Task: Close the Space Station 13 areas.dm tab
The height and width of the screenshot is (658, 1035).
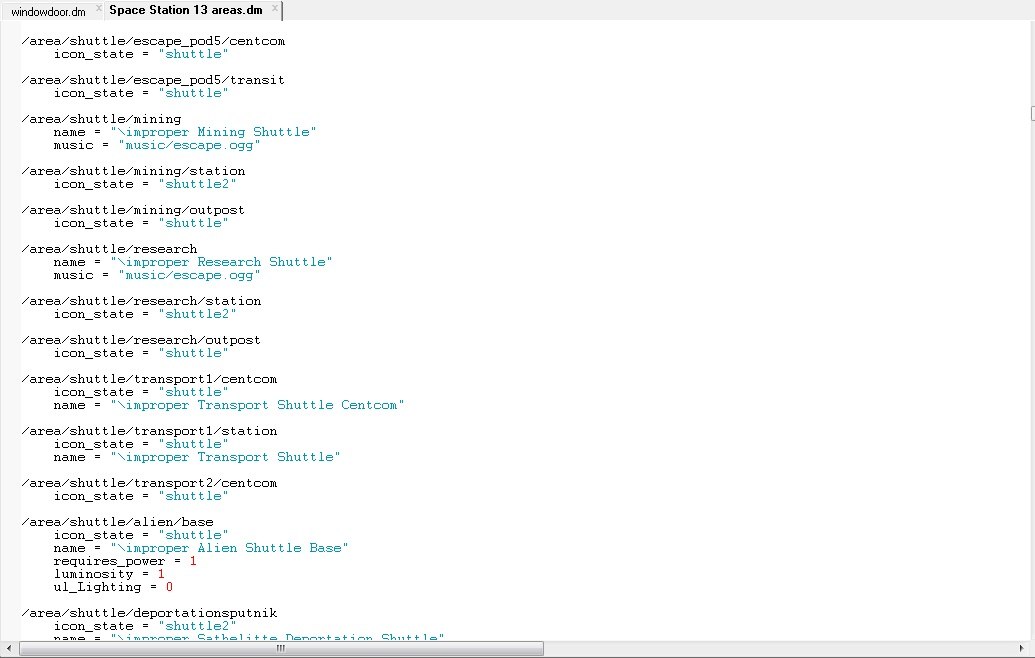Action: (275, 8)
